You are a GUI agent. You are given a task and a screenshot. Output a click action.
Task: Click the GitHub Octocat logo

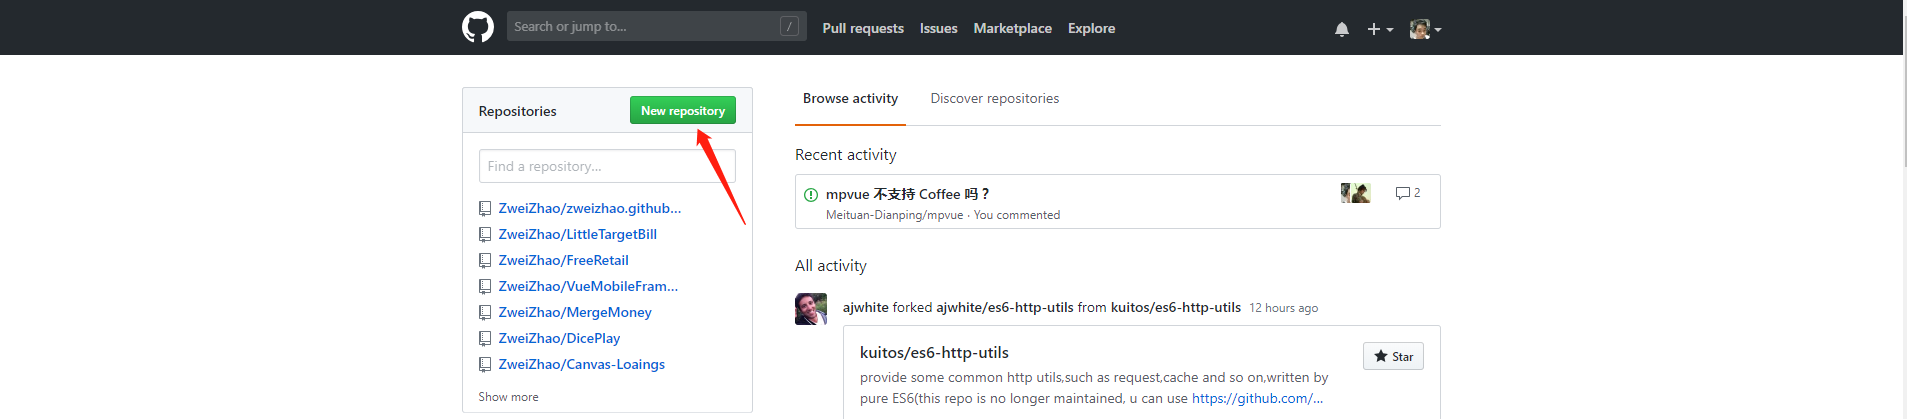pos(478,27)
